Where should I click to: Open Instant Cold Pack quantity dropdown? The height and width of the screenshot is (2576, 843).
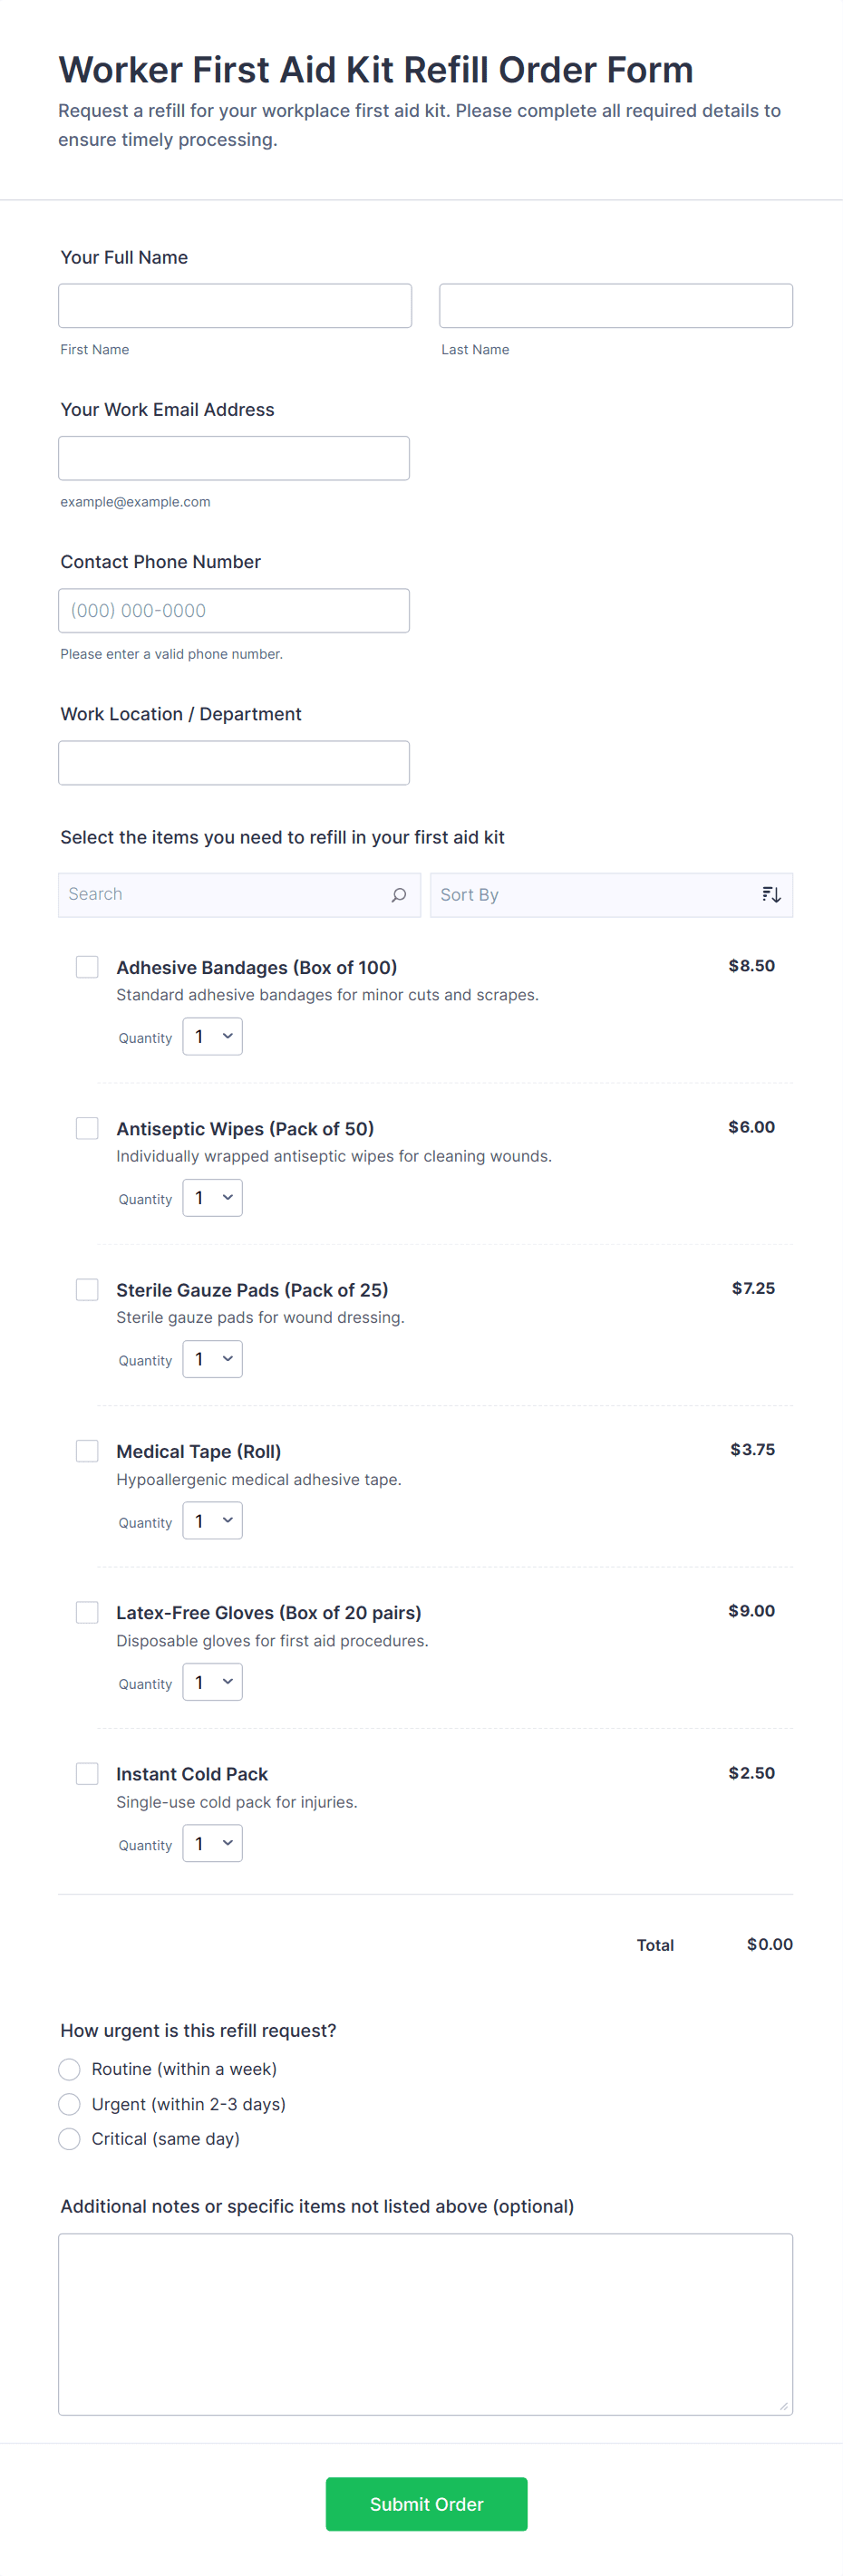point(213,1844)
